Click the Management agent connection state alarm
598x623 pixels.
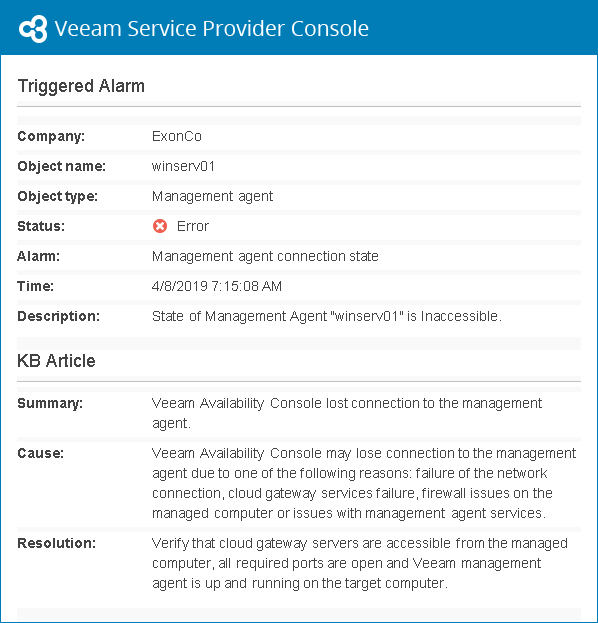pyautogui.click(x=265, y=256)
